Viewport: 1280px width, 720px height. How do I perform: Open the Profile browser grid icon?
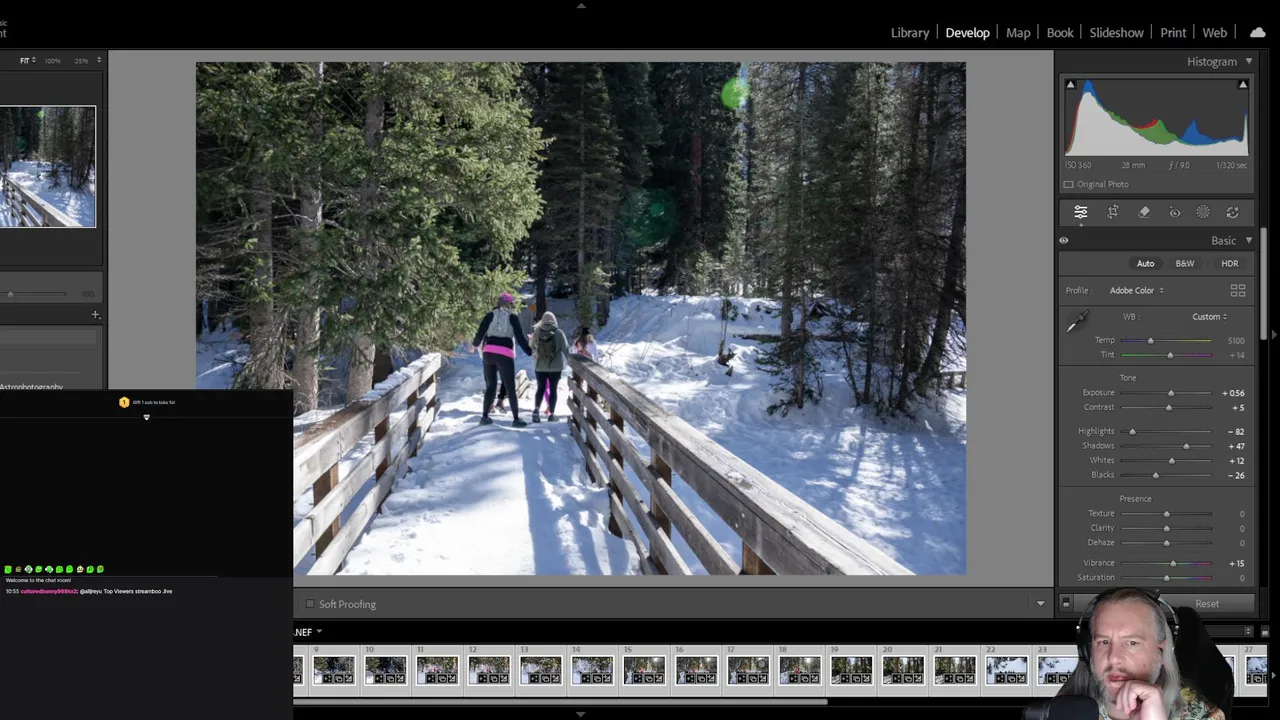coord(1238,290)
